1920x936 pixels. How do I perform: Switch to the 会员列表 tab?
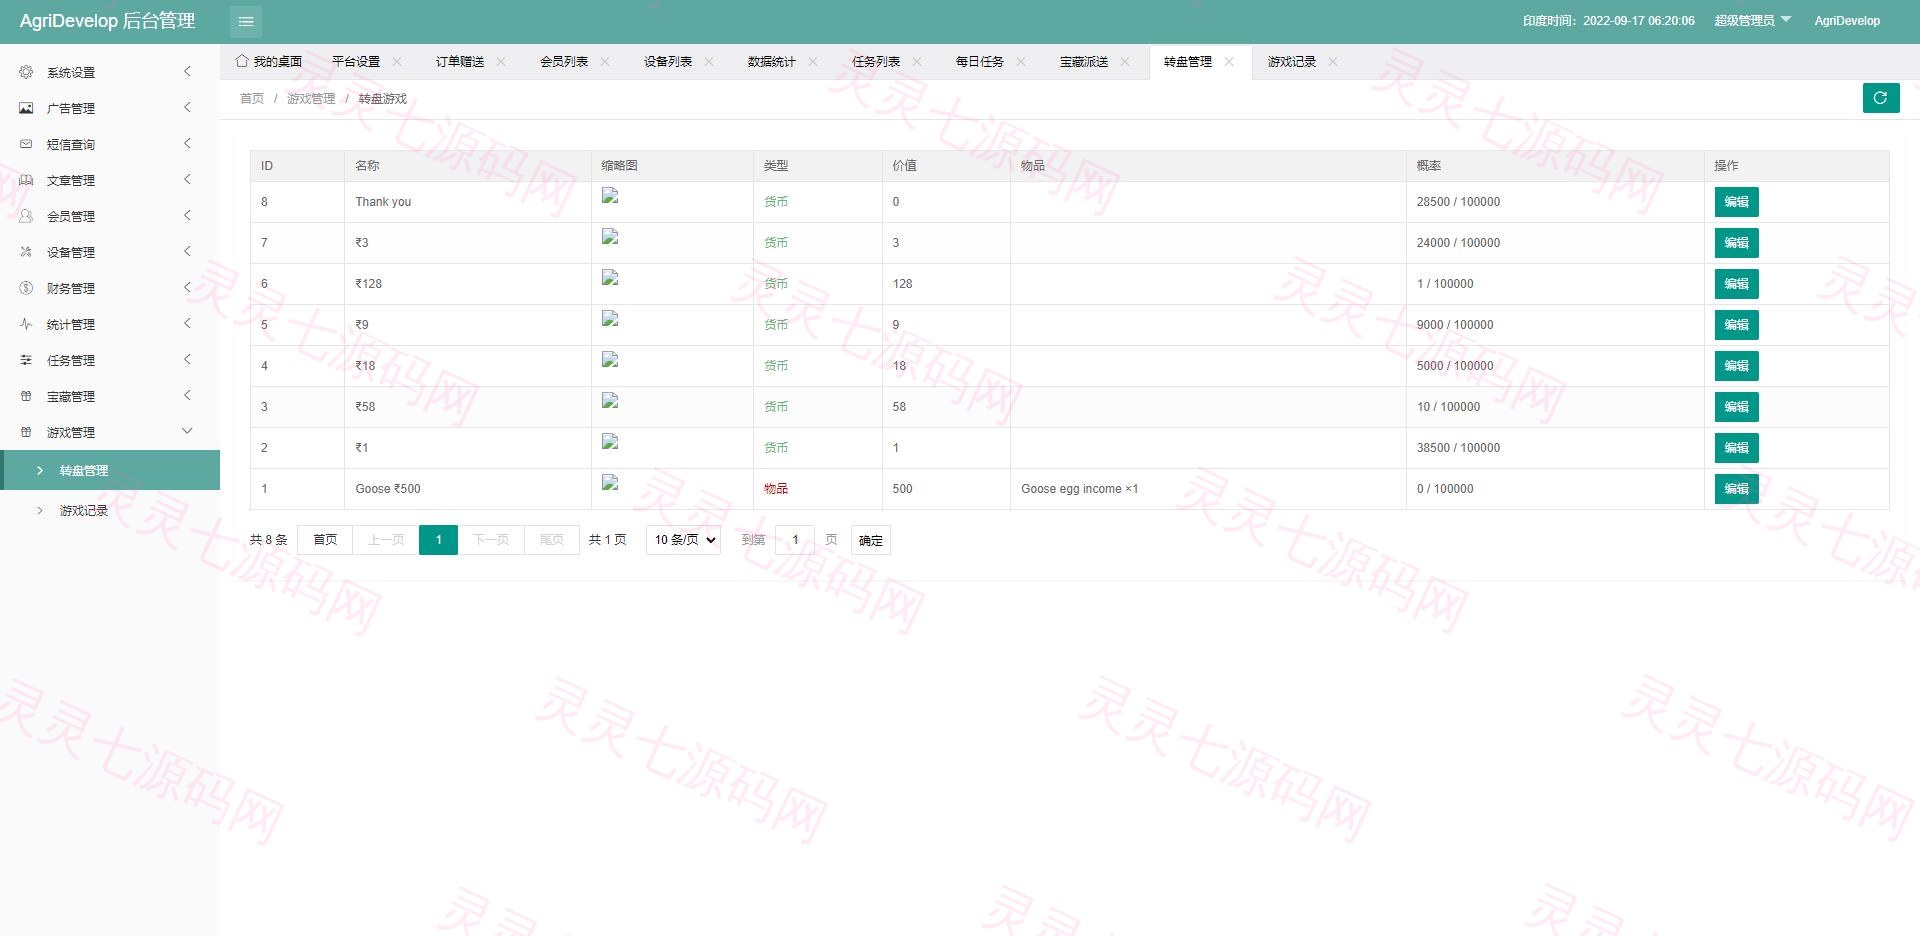click(564, 62)
